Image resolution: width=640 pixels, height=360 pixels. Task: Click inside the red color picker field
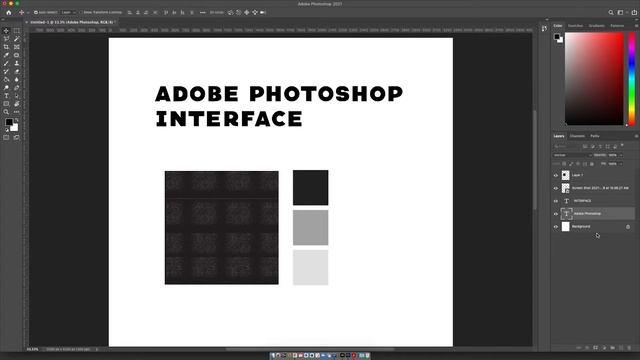point(594,79)
